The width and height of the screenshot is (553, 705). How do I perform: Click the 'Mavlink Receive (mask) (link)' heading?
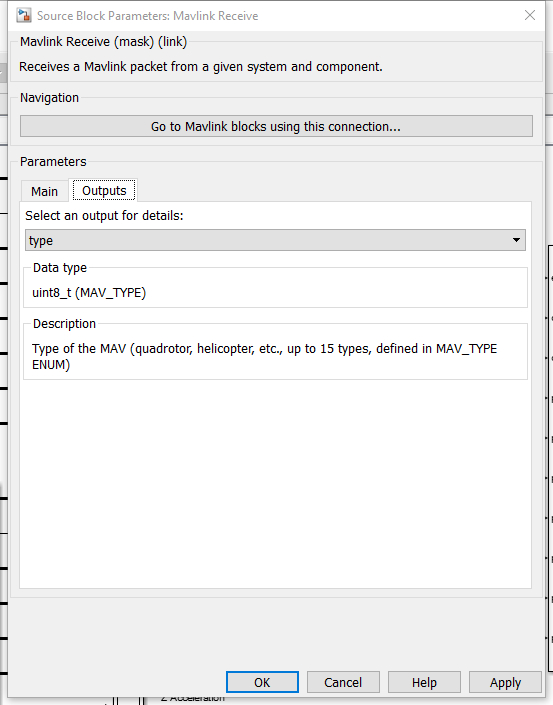(103, 42)
